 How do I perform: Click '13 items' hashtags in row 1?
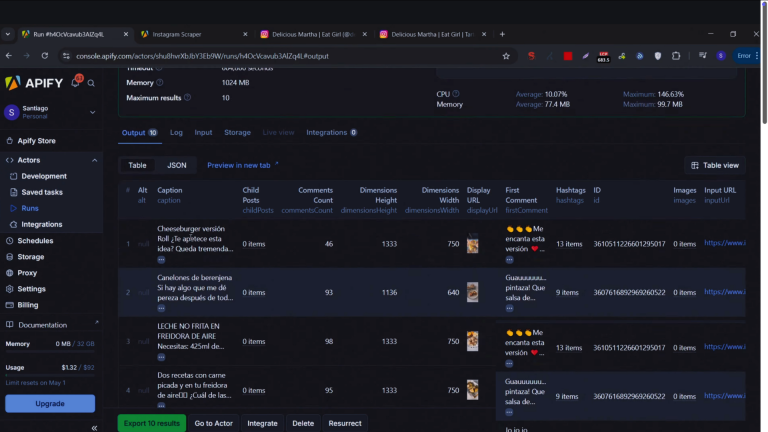click(569, 244)
